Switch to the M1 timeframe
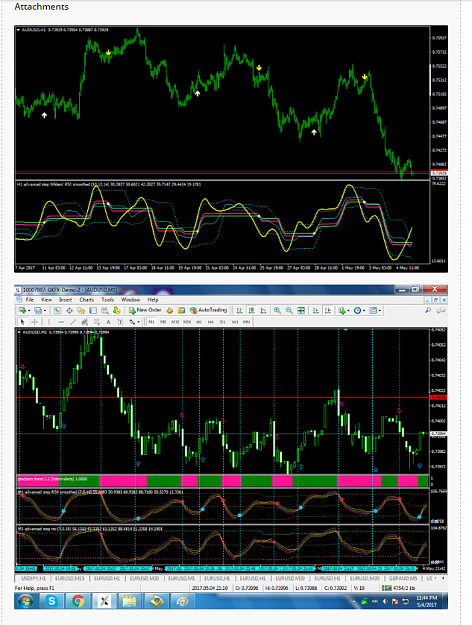Image resolution: width=472 pixels, height=625 pixels. pyautogui.click(x=151, y=322)
